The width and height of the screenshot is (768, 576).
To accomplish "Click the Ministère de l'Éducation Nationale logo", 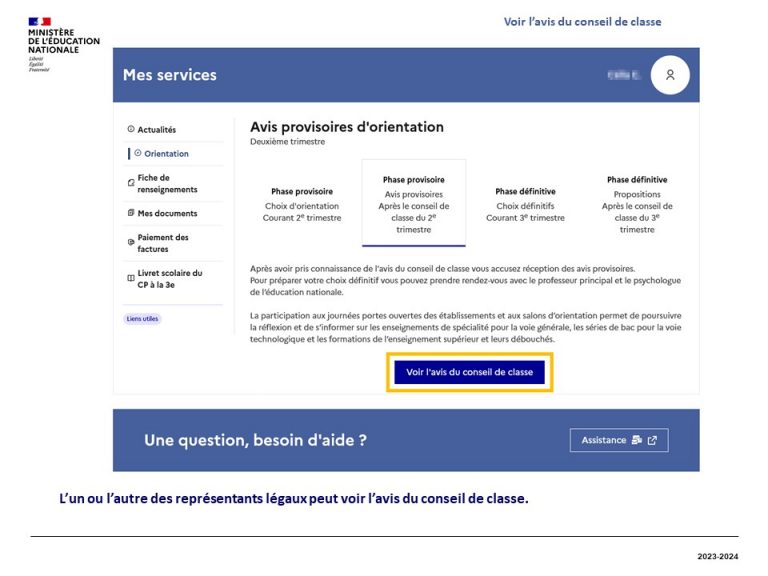I will 63,43.
